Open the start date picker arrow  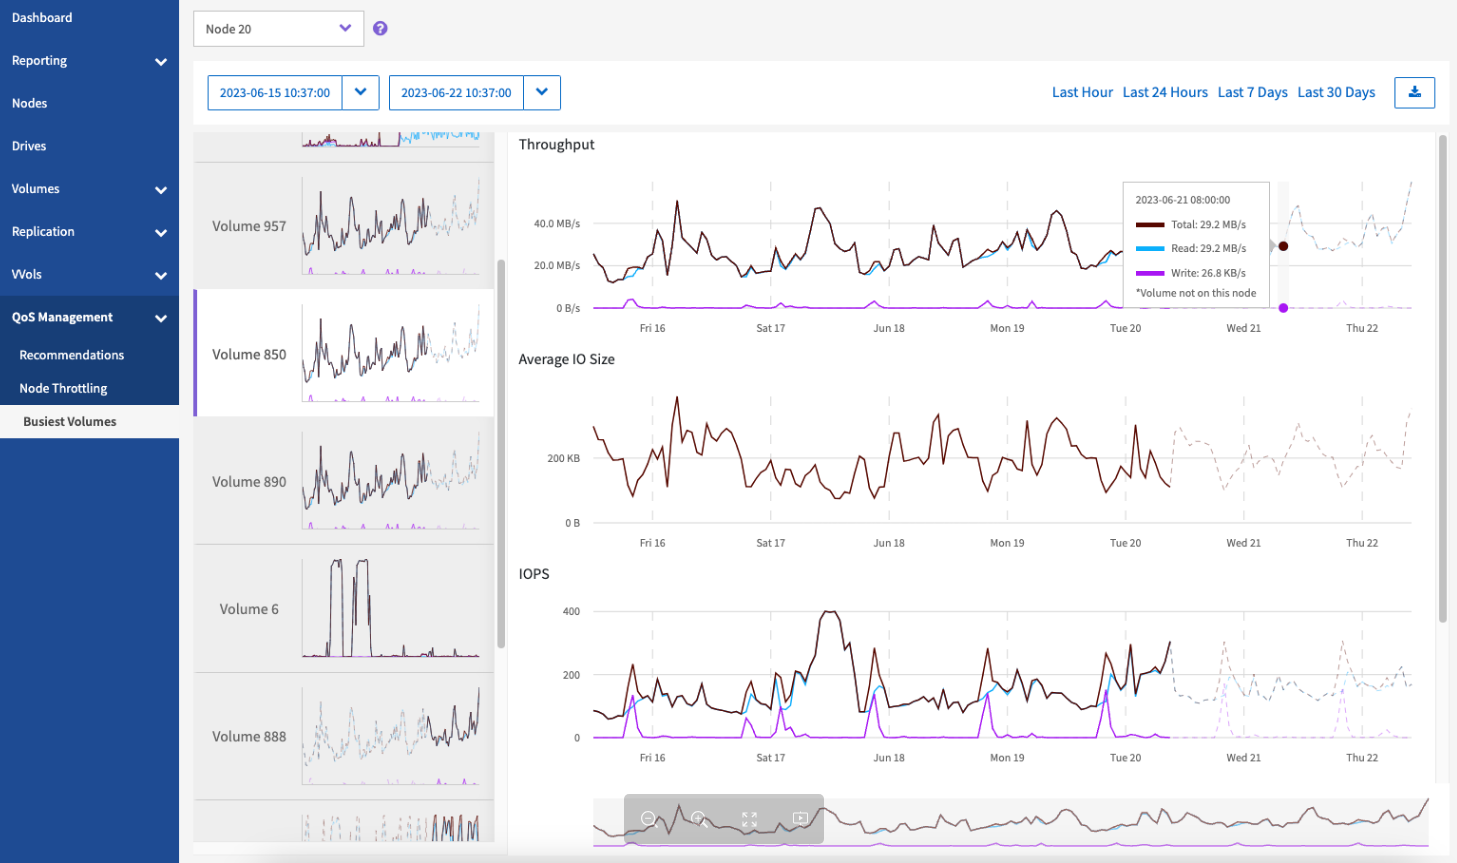(360, 93)
